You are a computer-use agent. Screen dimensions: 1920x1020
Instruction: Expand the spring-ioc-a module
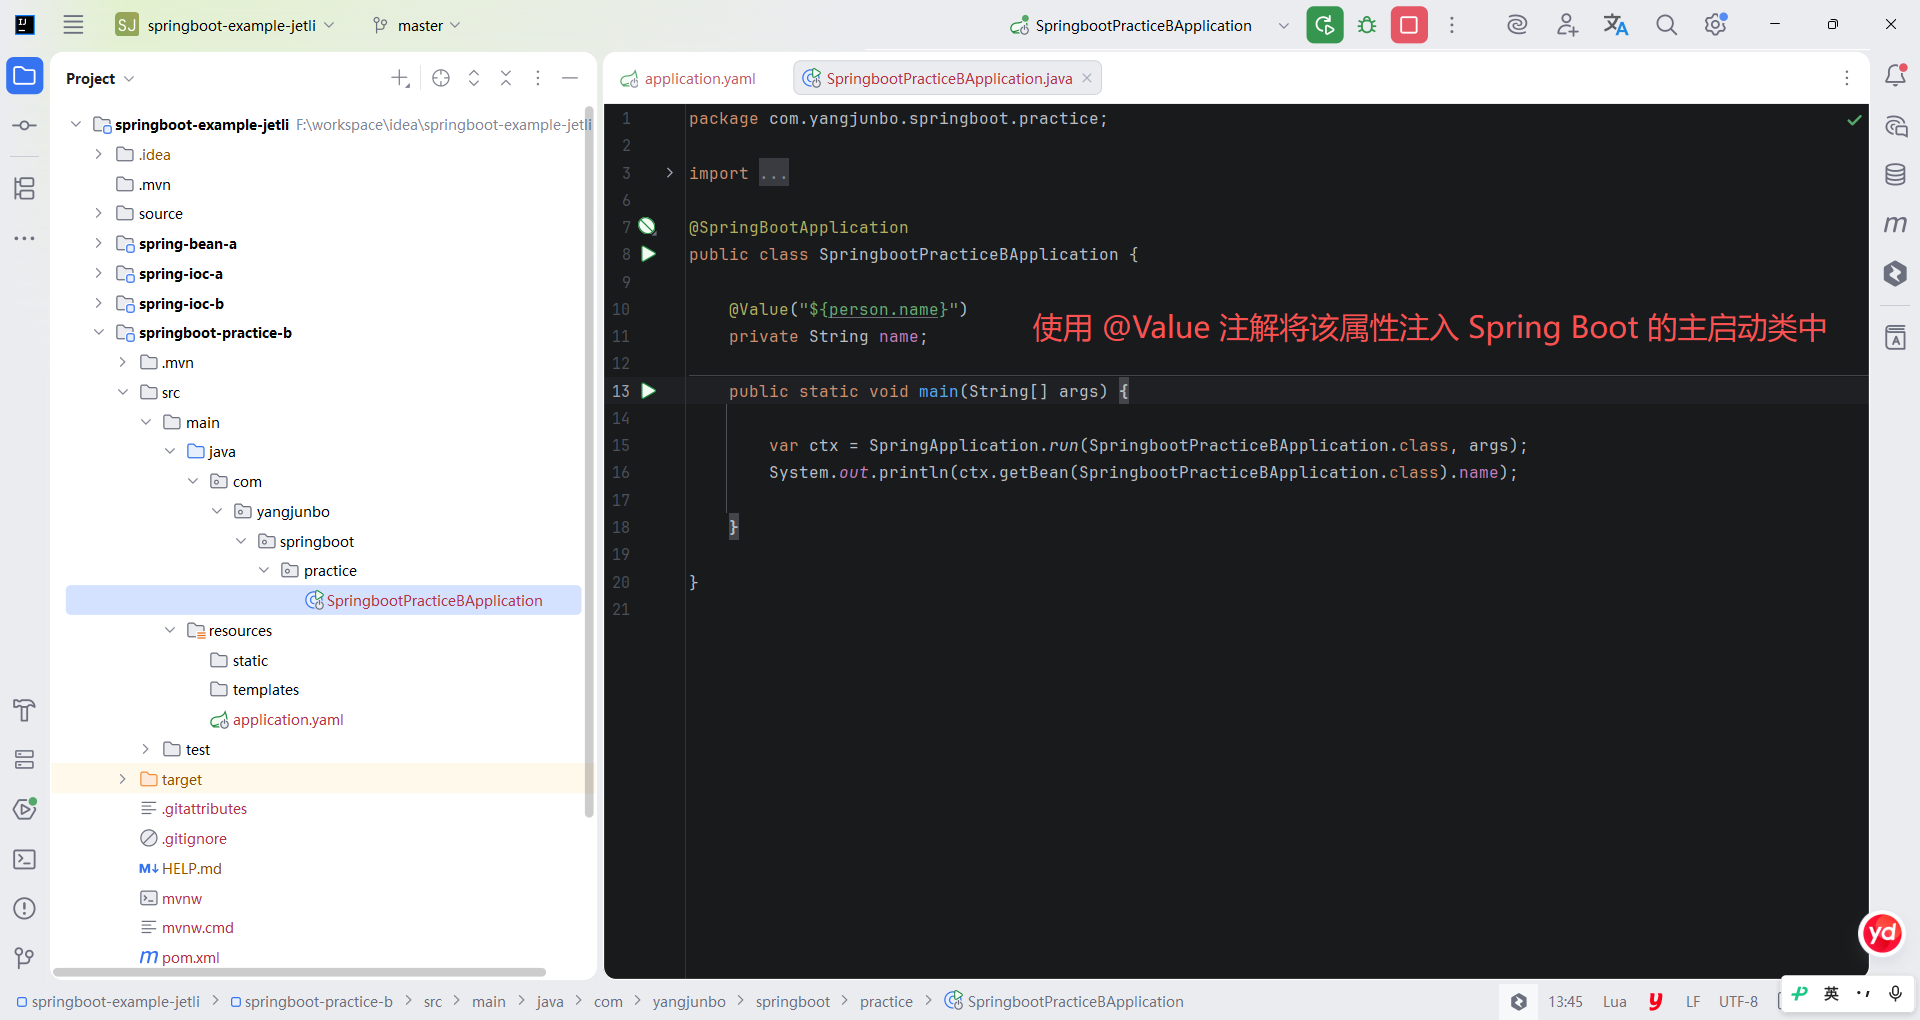pos(98,273)
